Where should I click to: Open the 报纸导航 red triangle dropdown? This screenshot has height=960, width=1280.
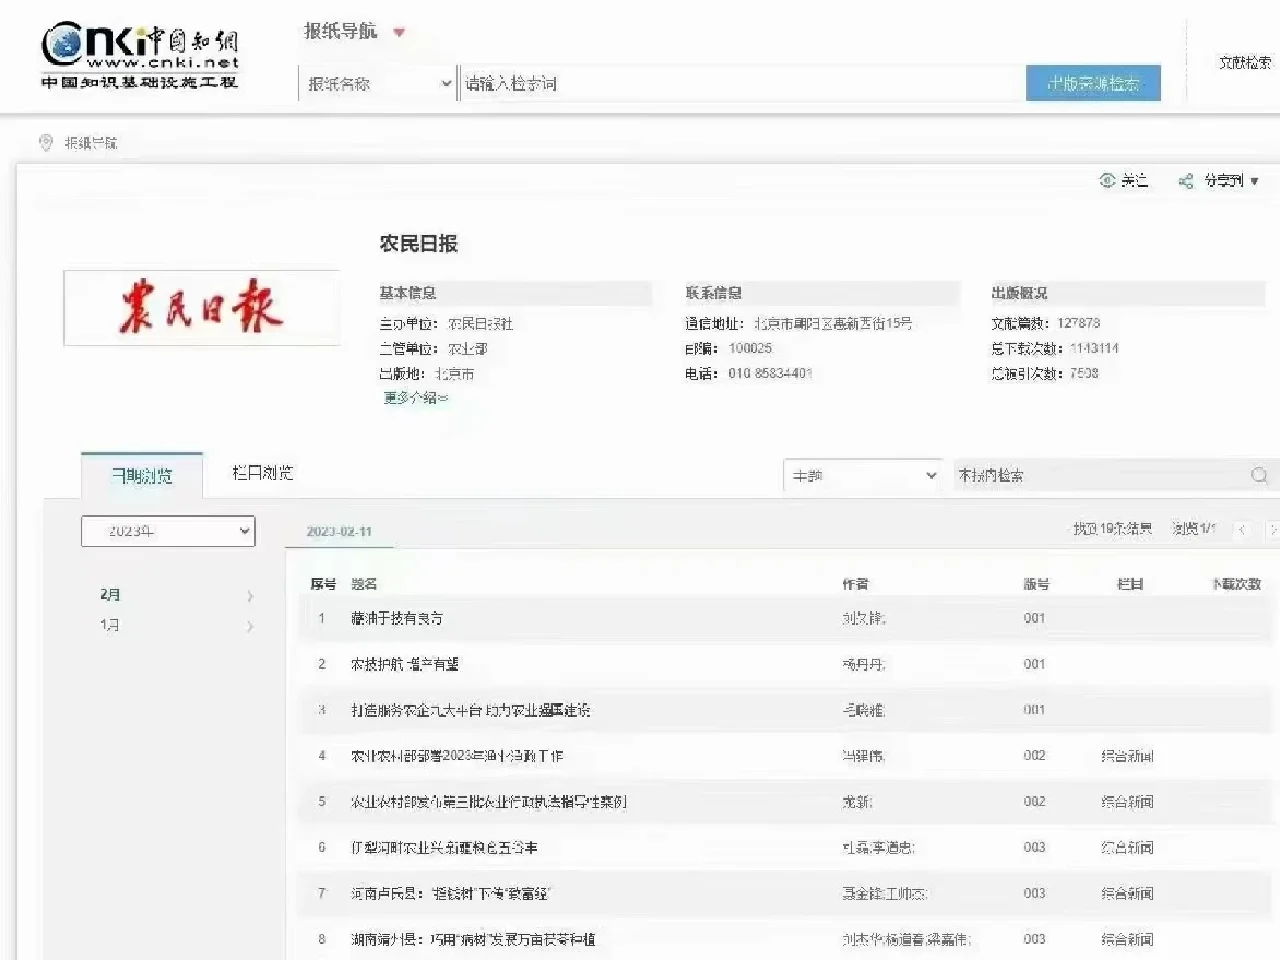[399, 32]
